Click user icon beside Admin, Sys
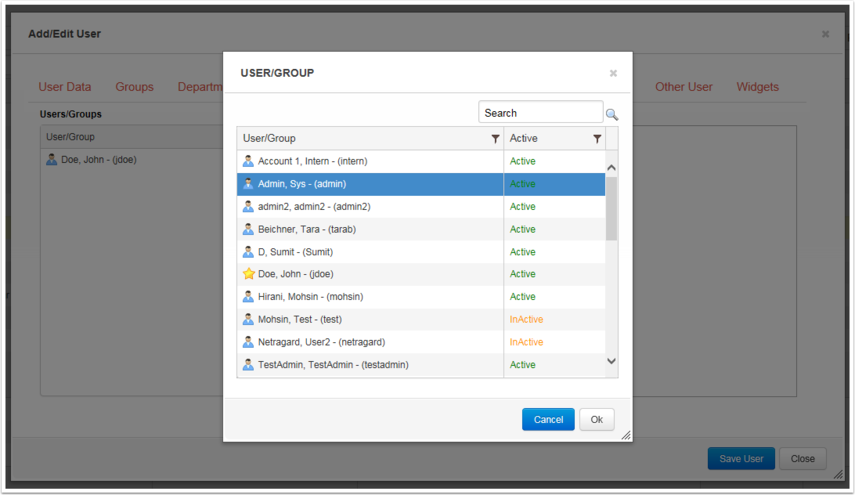 248,184
